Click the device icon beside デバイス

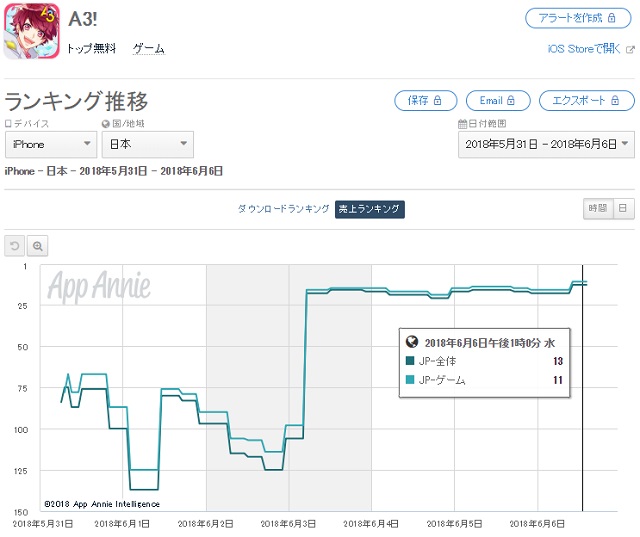coord(8,124)
